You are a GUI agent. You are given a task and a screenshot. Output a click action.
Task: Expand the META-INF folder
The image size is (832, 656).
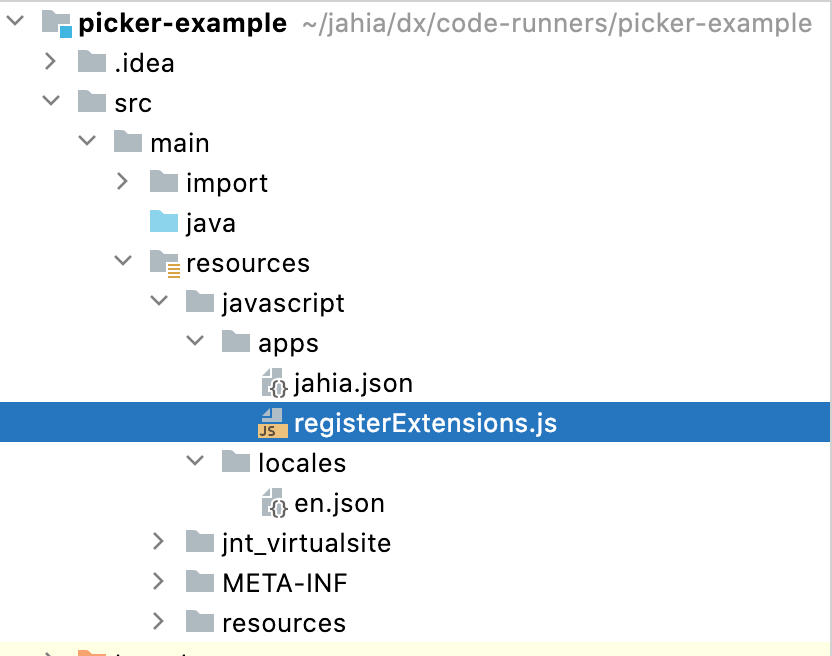tap(158, 582)
